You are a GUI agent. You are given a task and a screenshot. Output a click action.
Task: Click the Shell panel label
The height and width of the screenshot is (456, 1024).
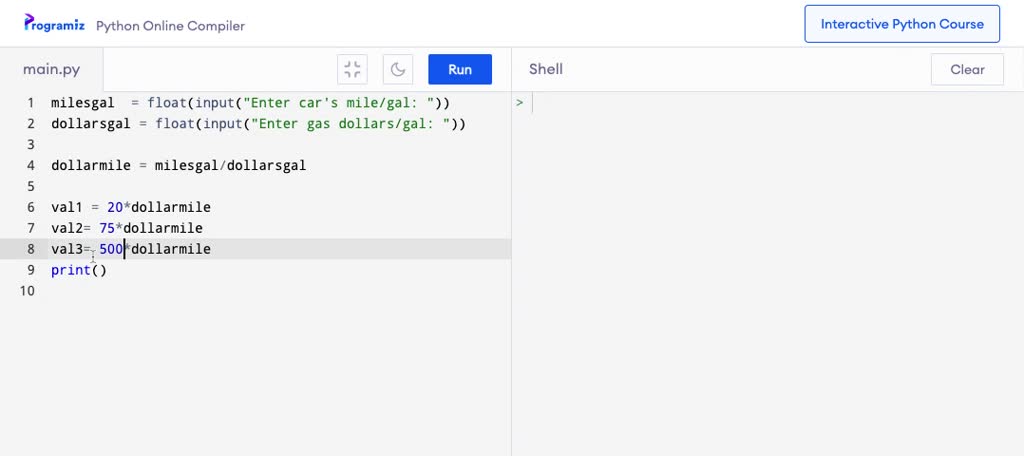pyautogui.click(x=546, y=69)
